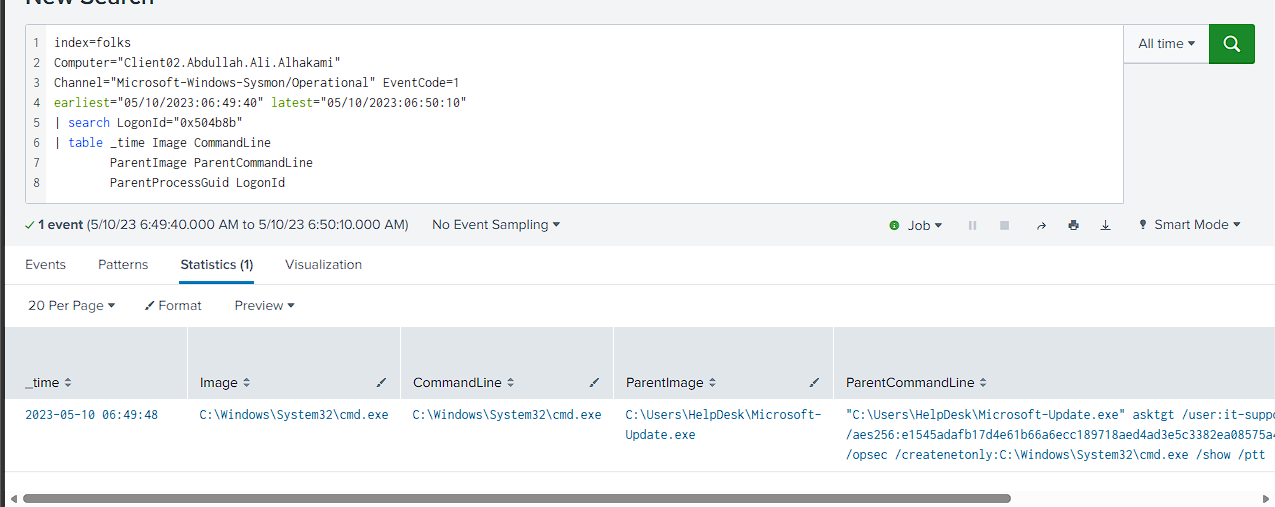Image resolution: width=1275 pixels, height=507 pixels.
Task: Open the All time range picker
Action: (1166, 44)
